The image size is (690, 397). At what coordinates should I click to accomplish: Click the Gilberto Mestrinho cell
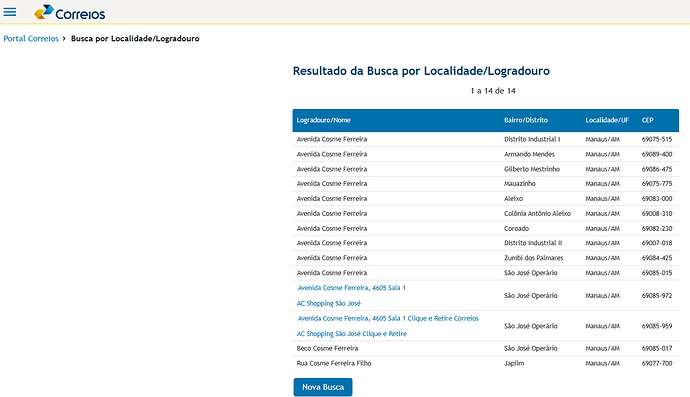[x=532, y=169]
